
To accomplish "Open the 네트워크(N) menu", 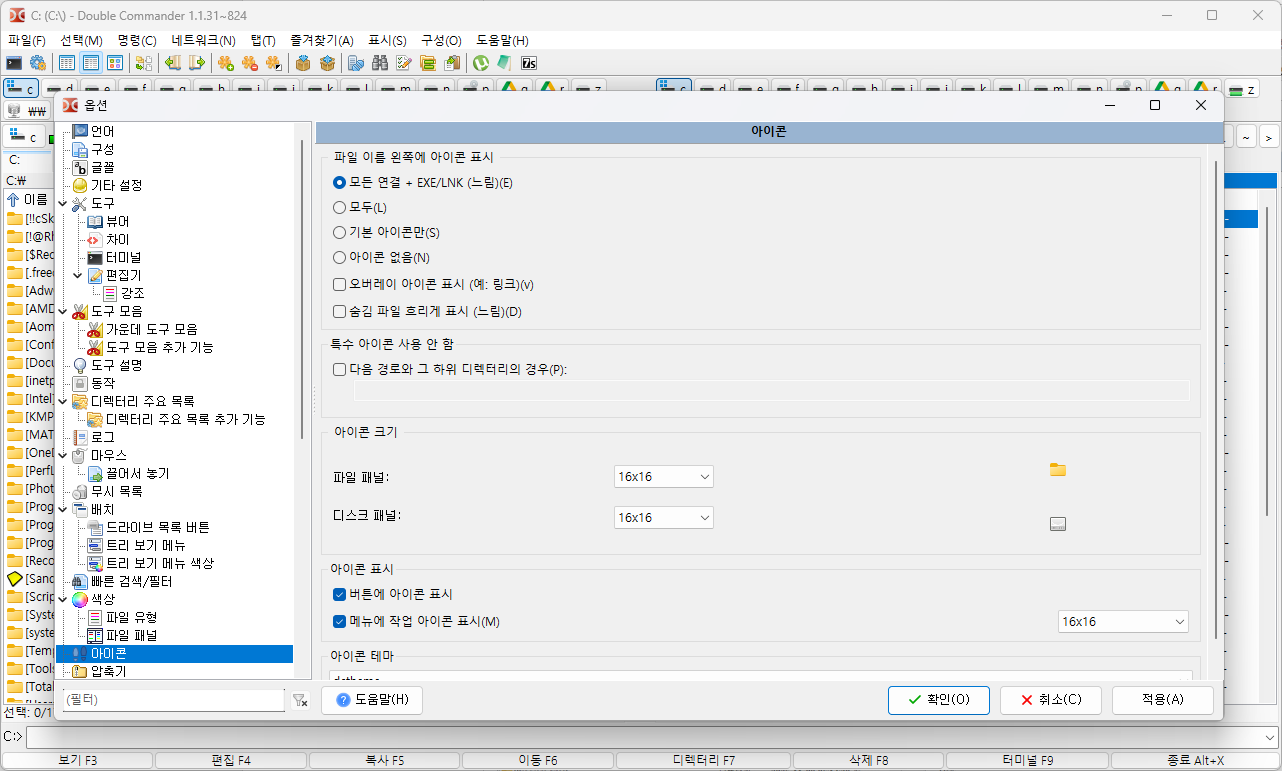I will tap(204, 40).
